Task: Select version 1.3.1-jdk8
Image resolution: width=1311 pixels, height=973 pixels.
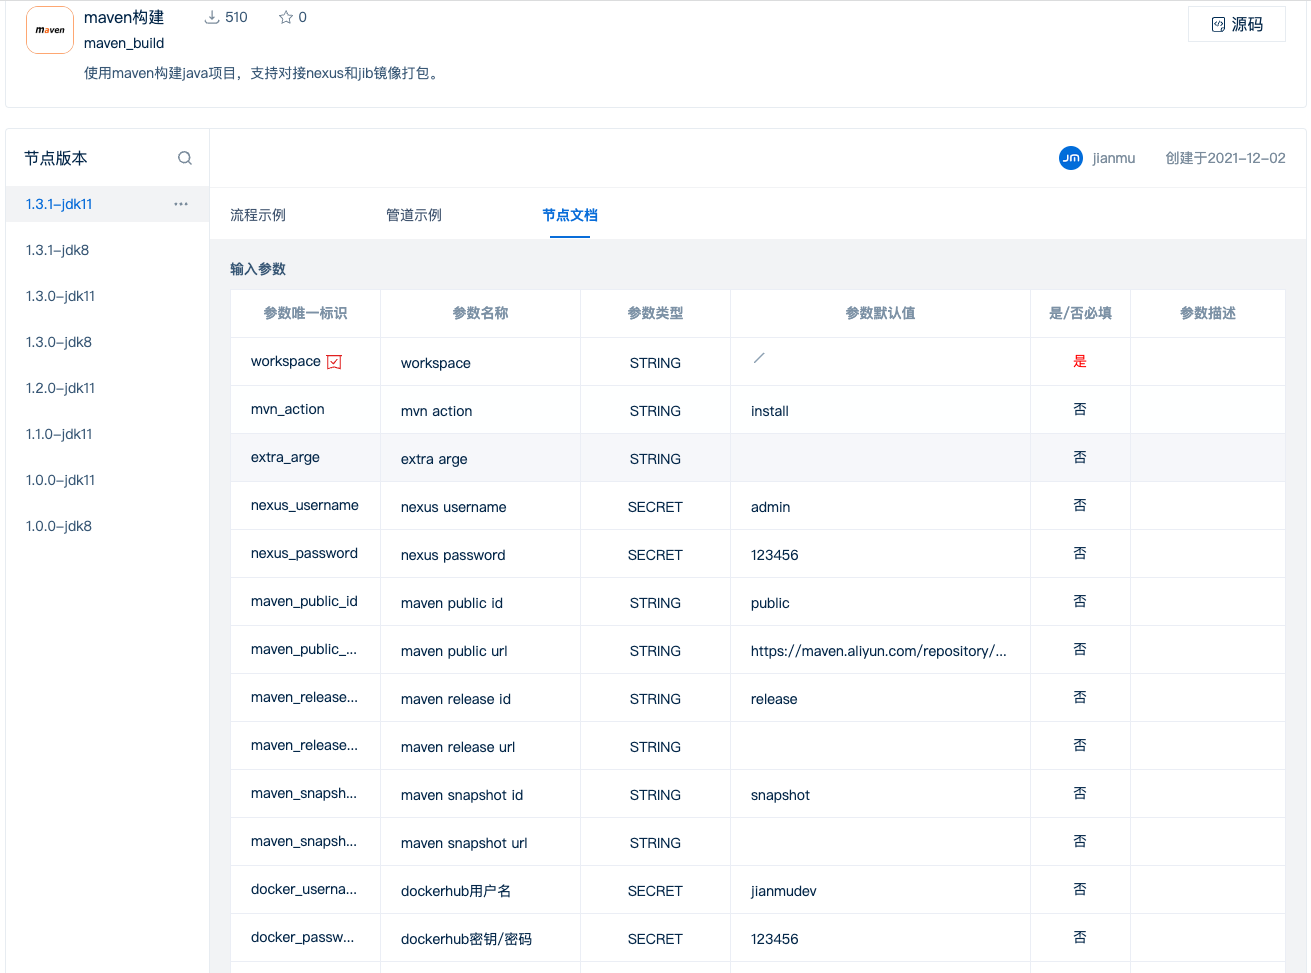Action: [x=58, y=250]
